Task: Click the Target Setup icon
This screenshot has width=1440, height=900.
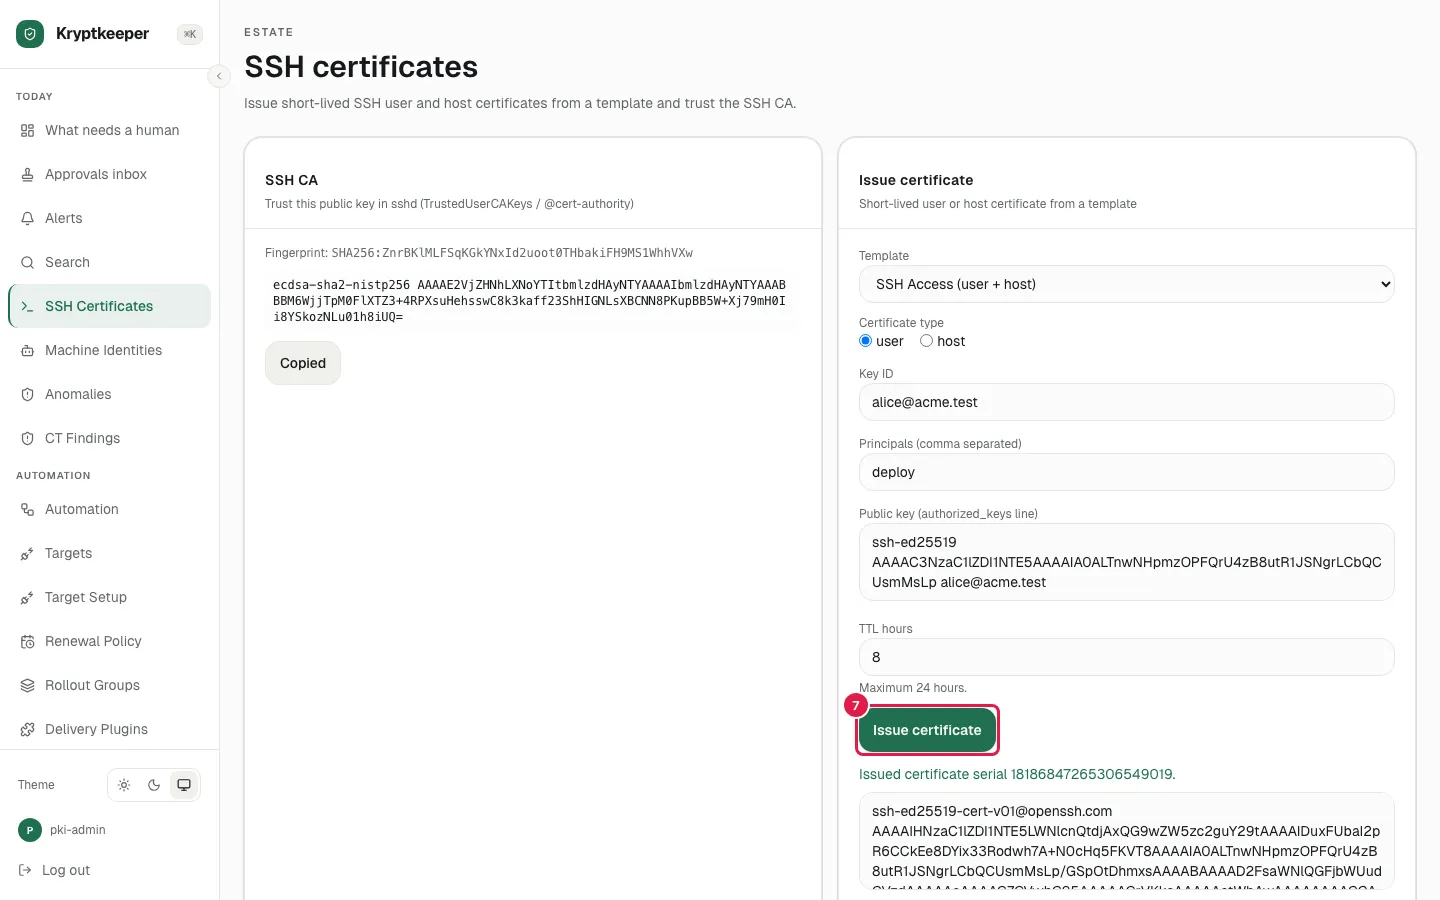Action: (27, 598)
